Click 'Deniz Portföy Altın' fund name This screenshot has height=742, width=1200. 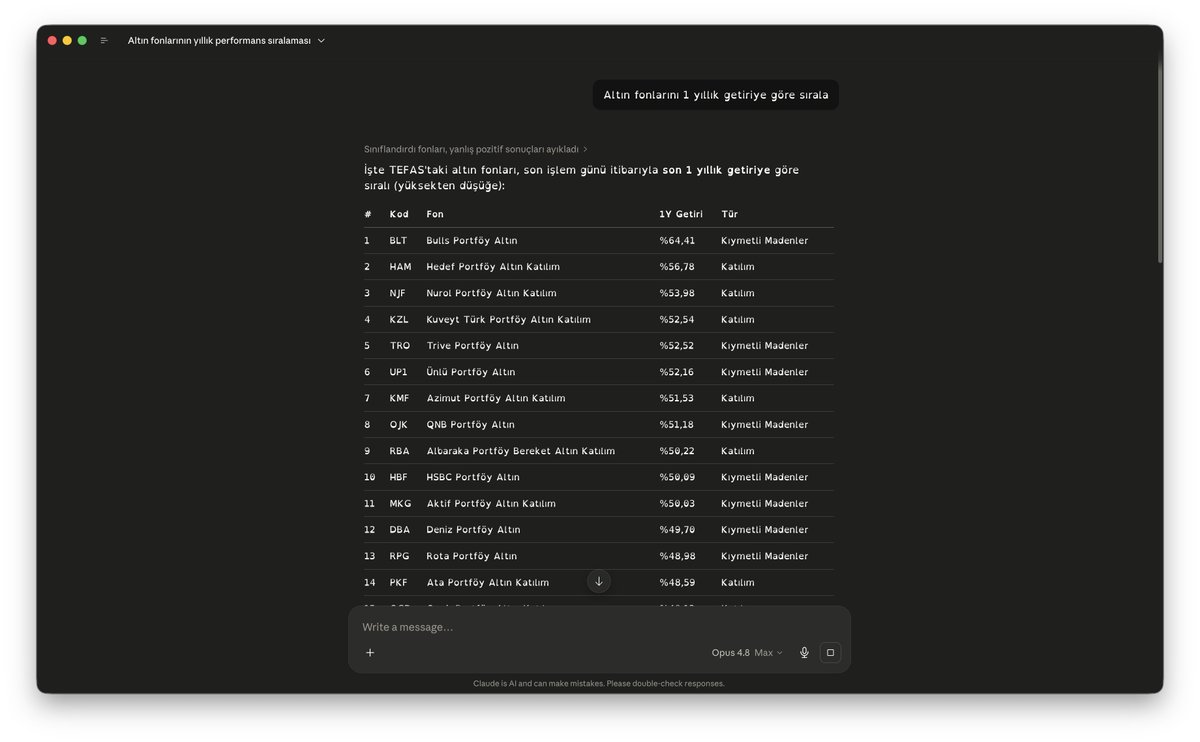click(x=474, y=530)
